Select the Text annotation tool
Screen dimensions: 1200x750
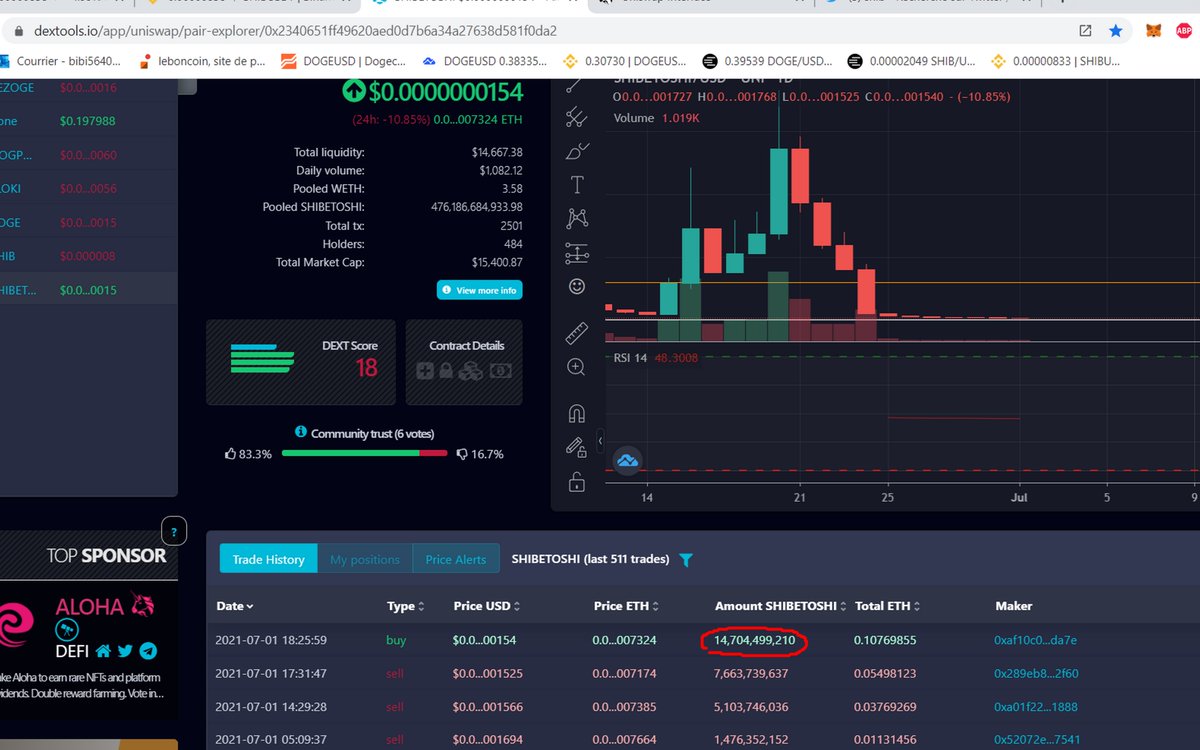[x=576, y=185]
